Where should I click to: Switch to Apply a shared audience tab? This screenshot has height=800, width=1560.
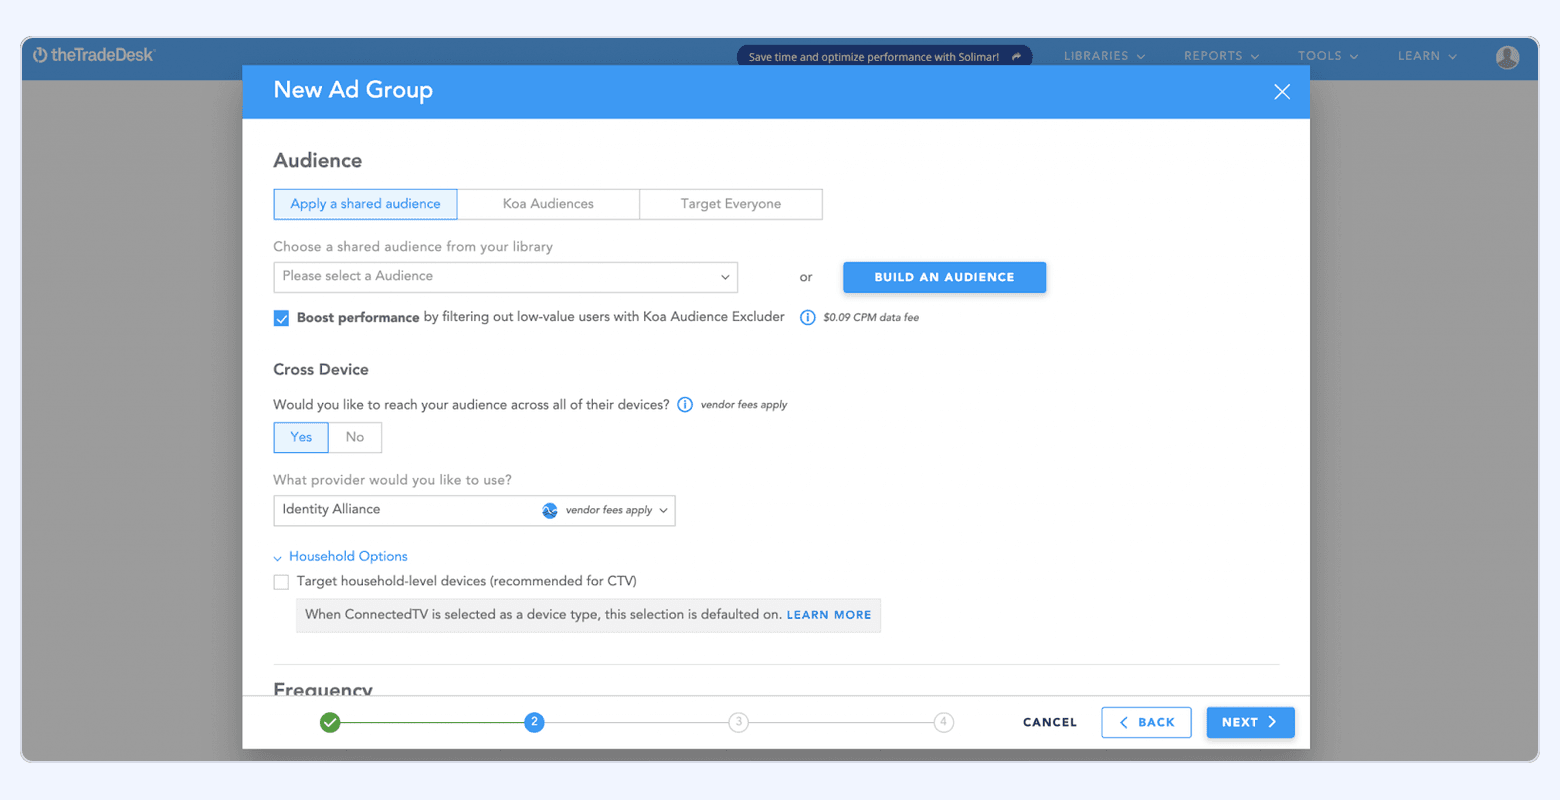(365, 204)
